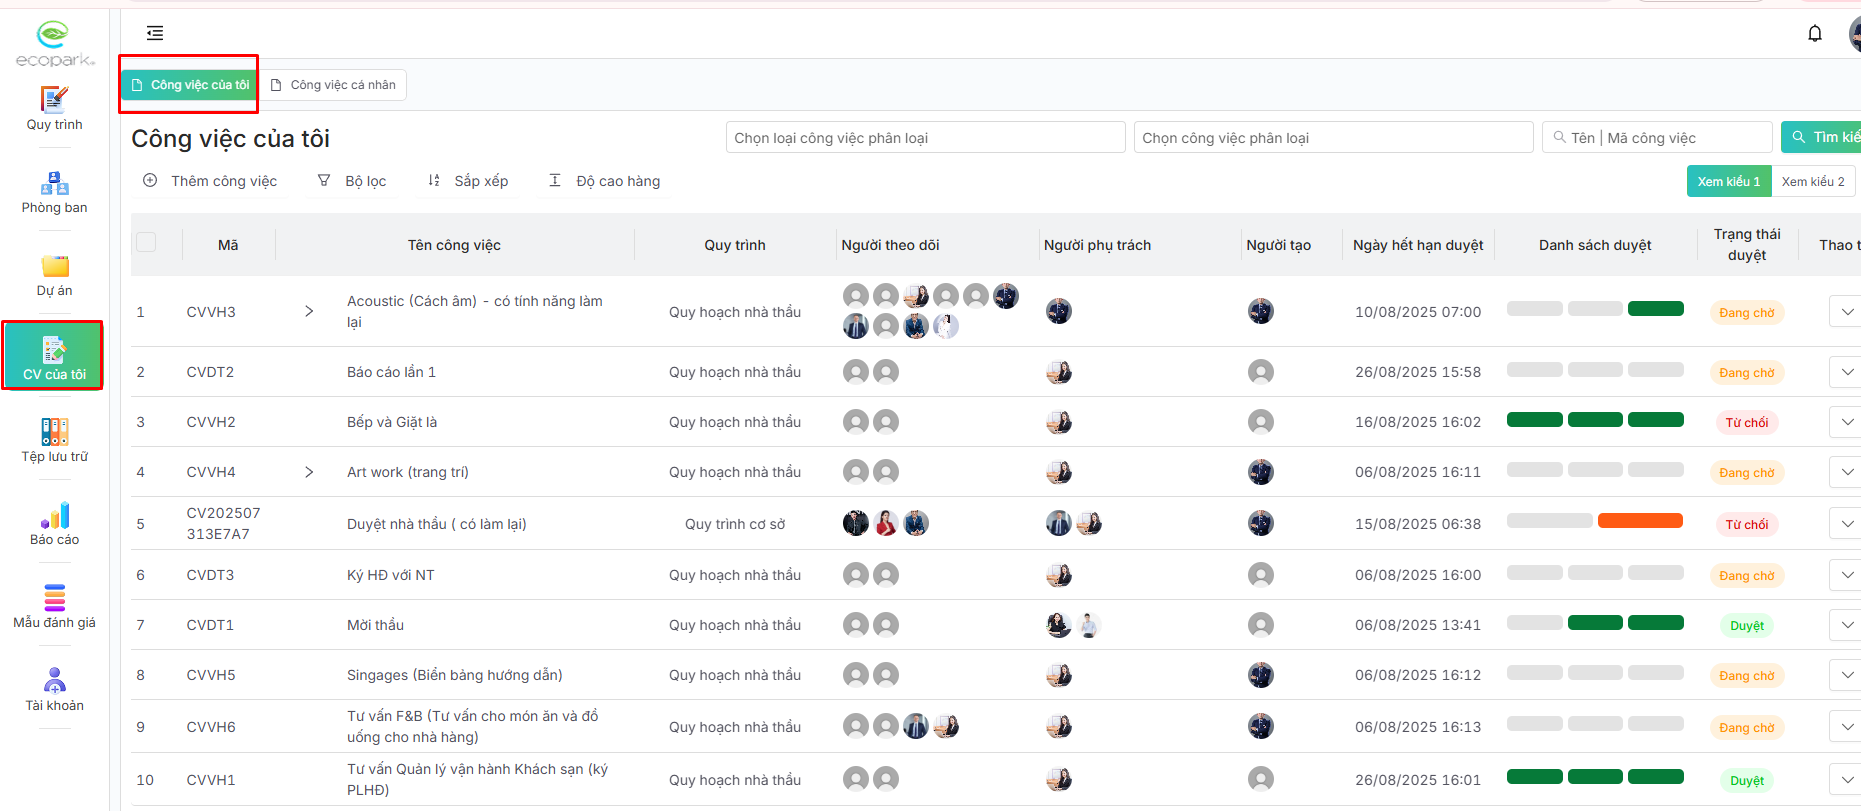This screenshot has width=1861, height=811.
Task: Select the Công việc của tôi tab
Action: click(x=190, y=85)
